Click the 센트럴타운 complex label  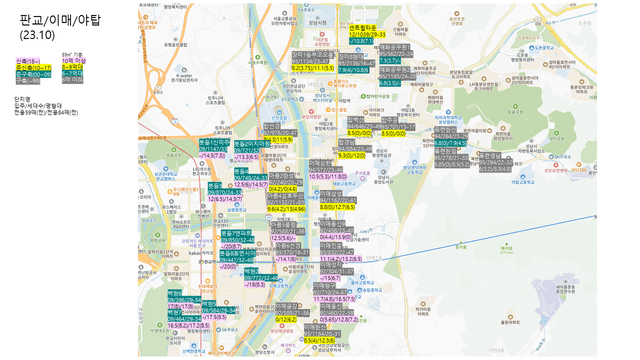click(x=362, y=28)
